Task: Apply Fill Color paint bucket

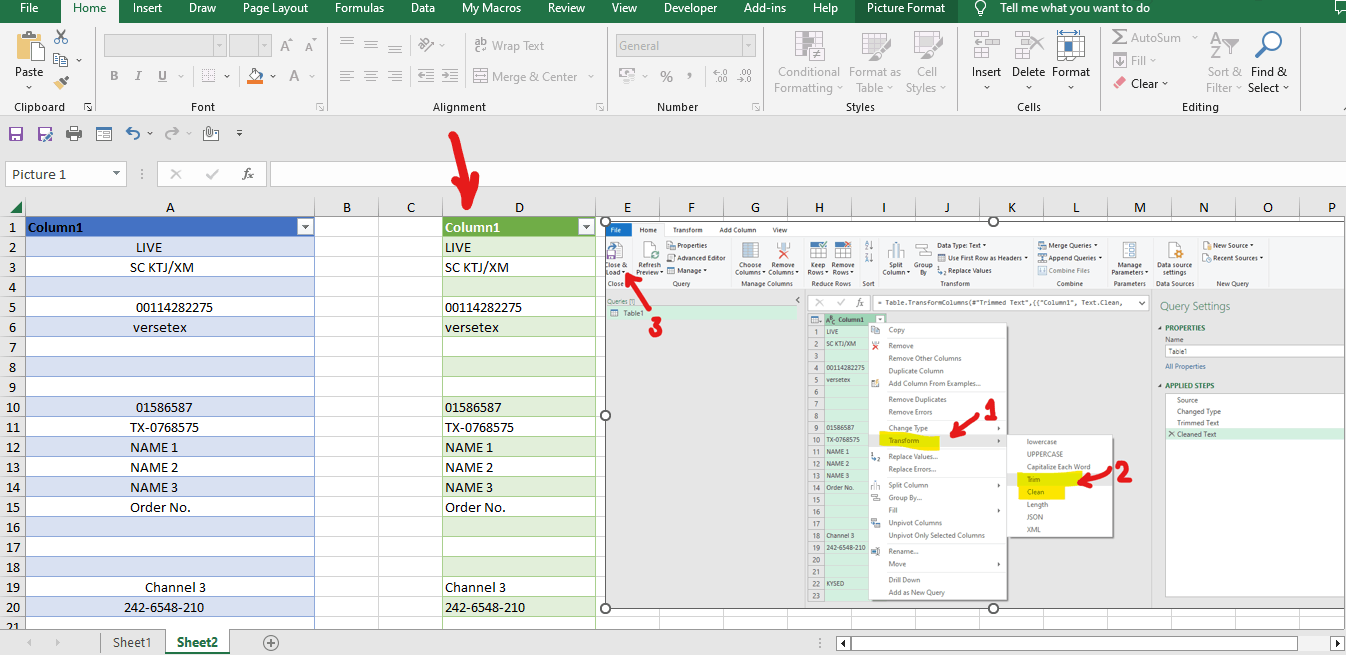Action: pos(255,76)
